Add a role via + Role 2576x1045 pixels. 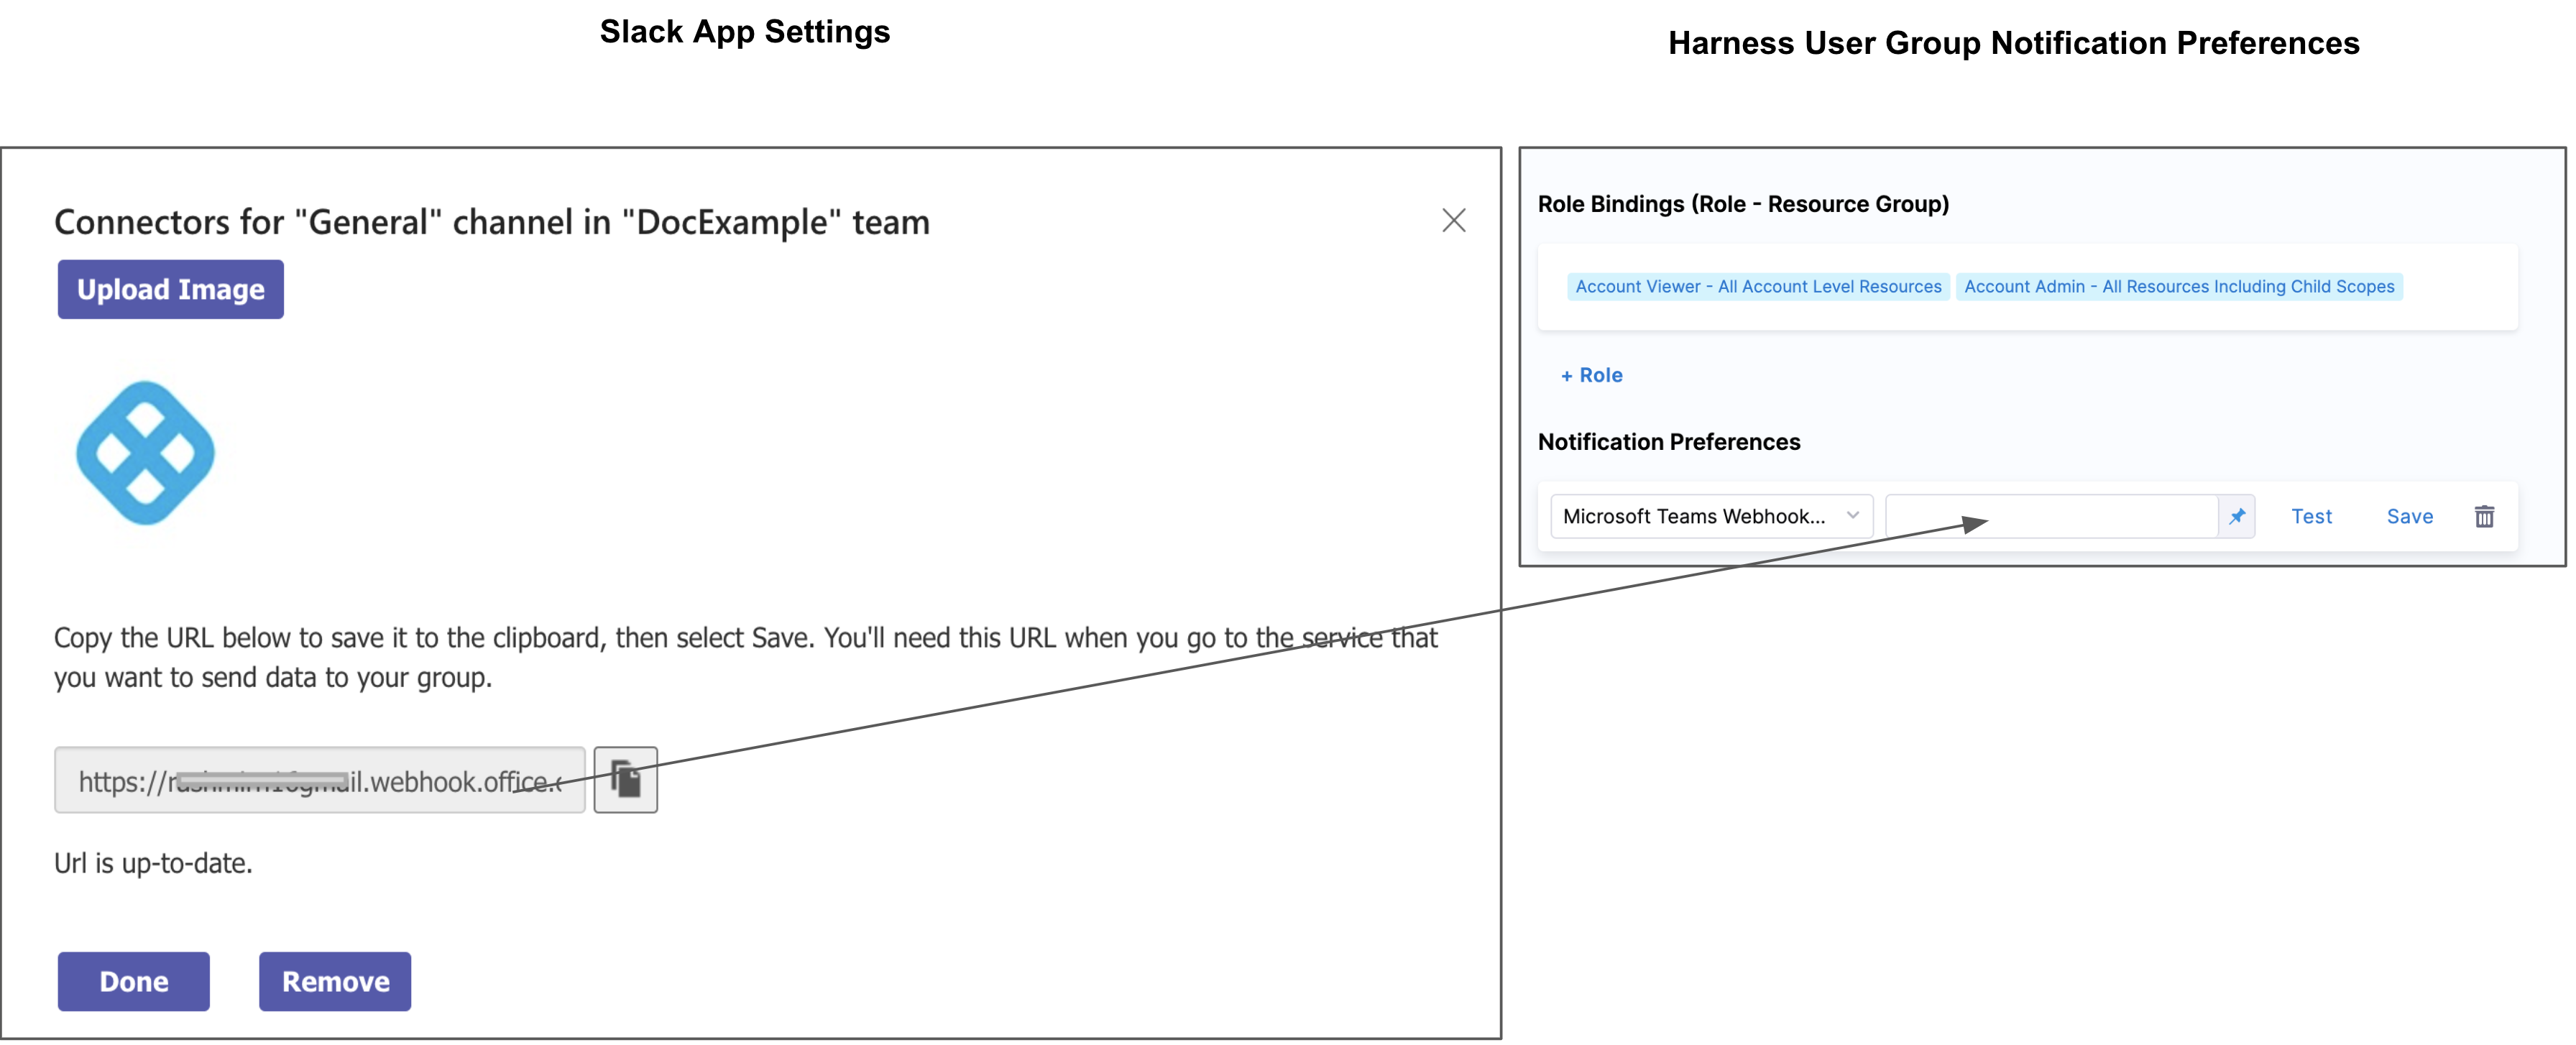coord(1591,375)
